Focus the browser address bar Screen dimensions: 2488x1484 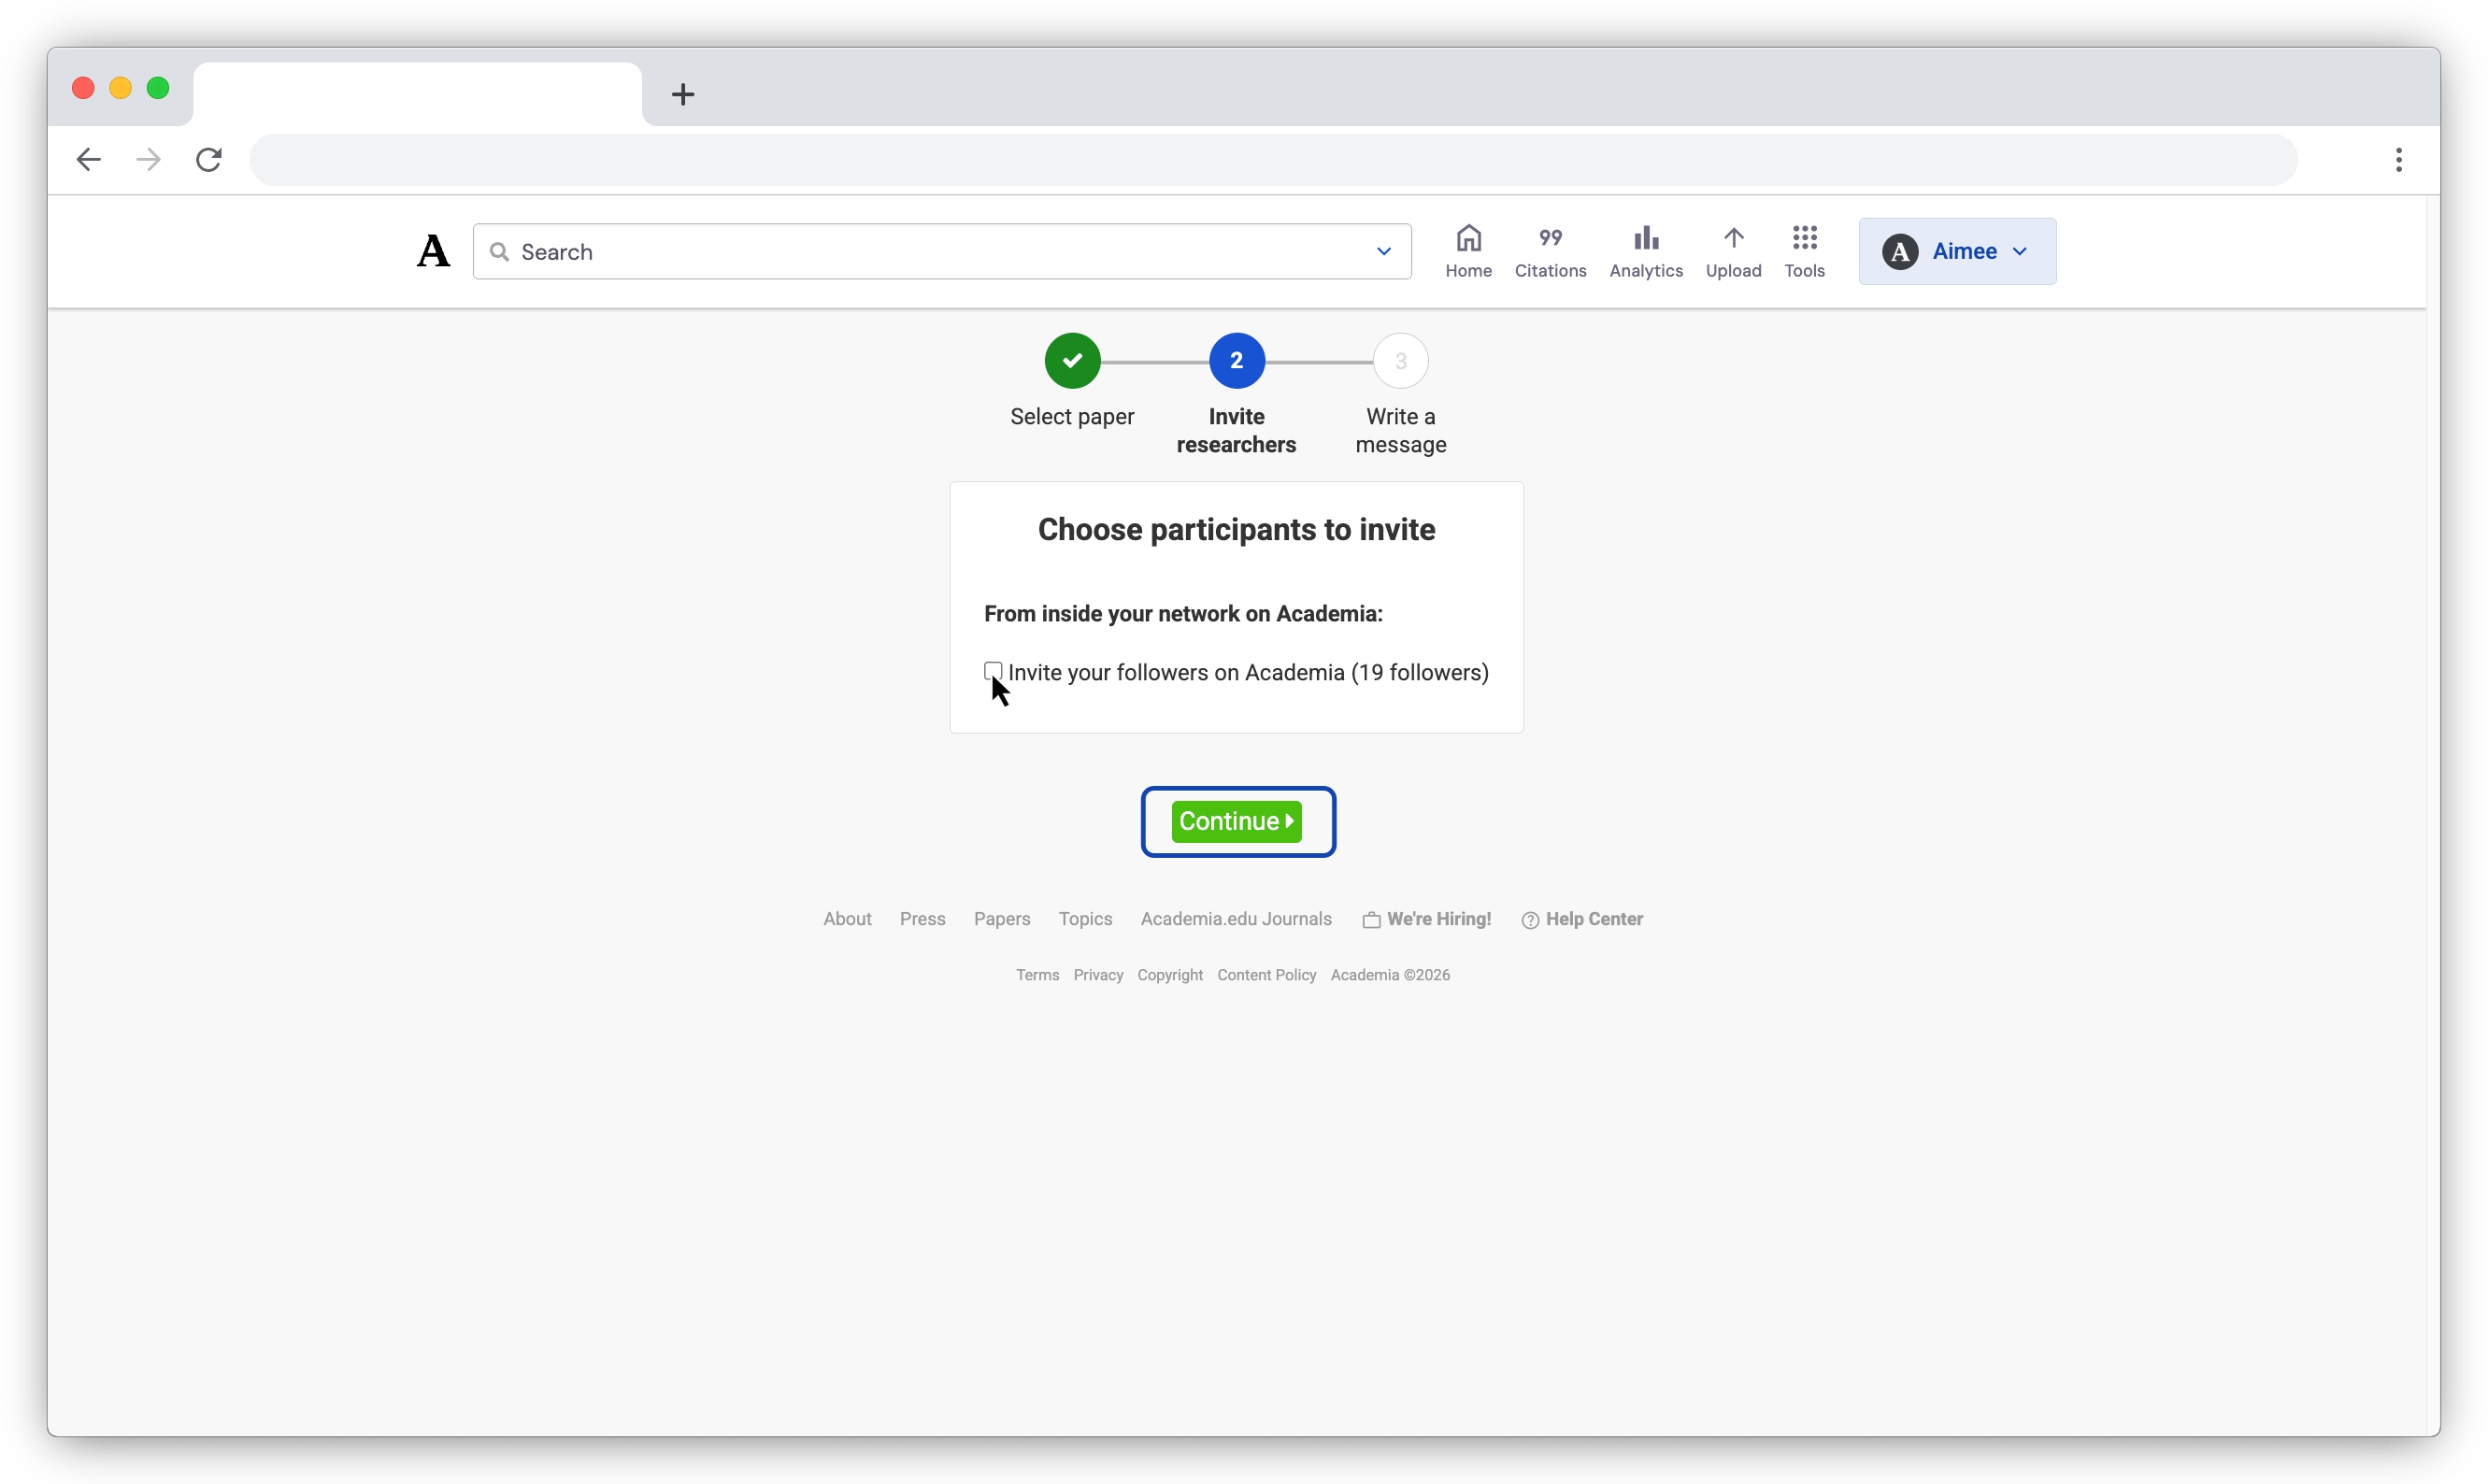1272,159
